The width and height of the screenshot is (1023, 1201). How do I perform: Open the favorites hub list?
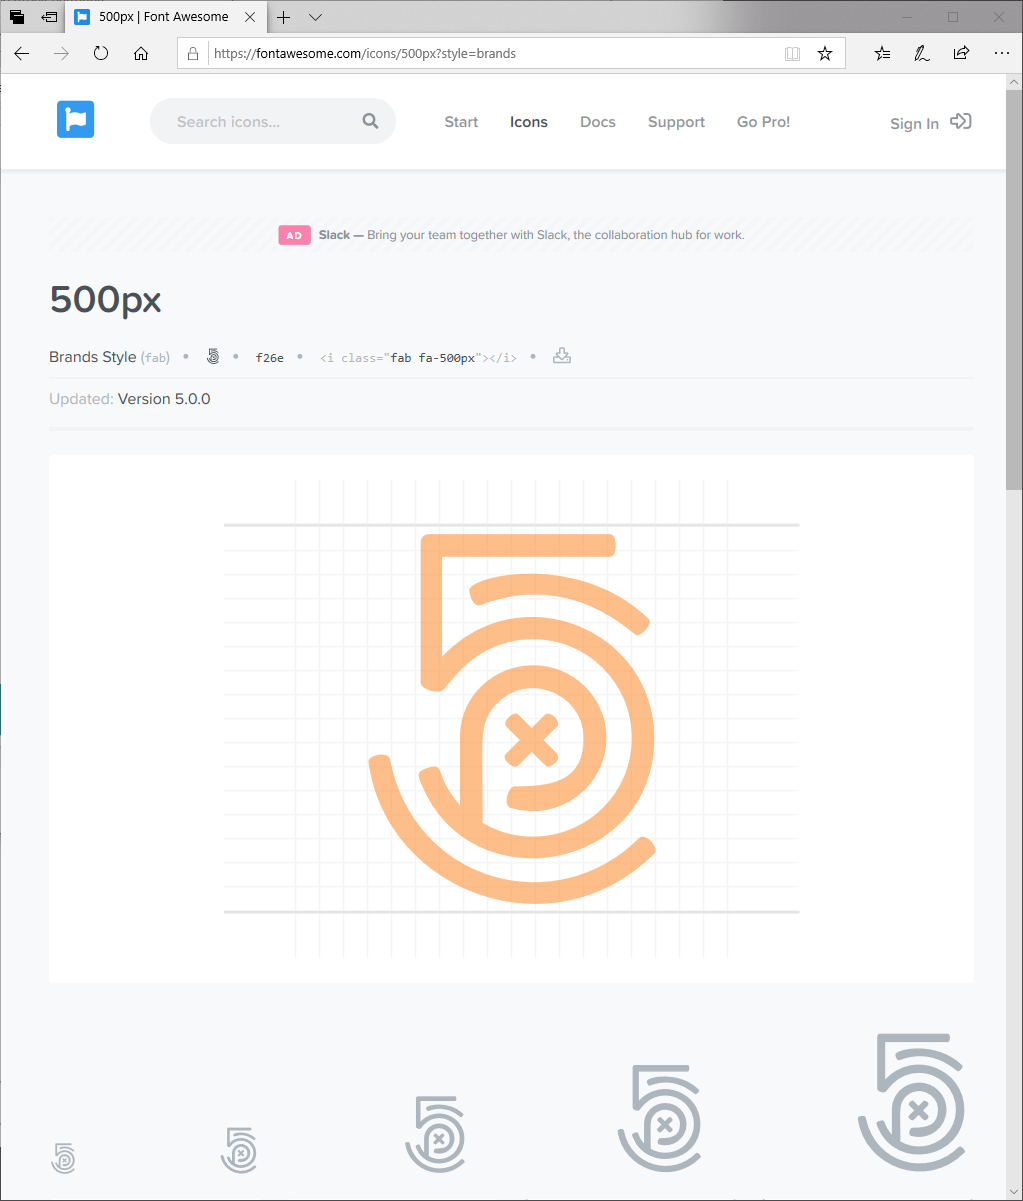click(x=882, y=54)
